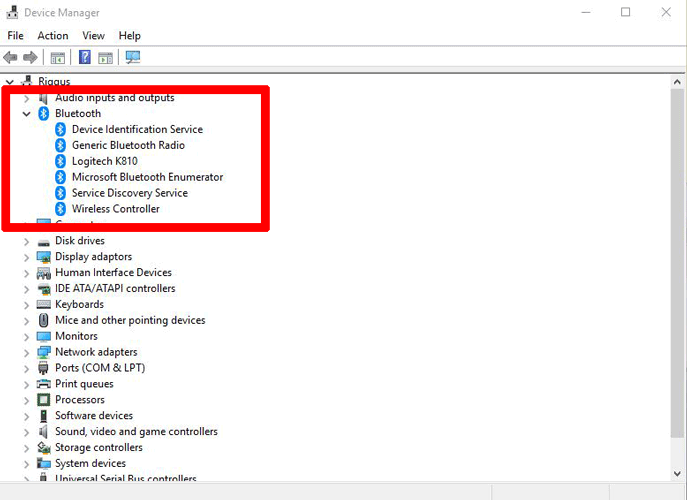
Task: Click the scrollbar up arrow
Action: point(677,82)
